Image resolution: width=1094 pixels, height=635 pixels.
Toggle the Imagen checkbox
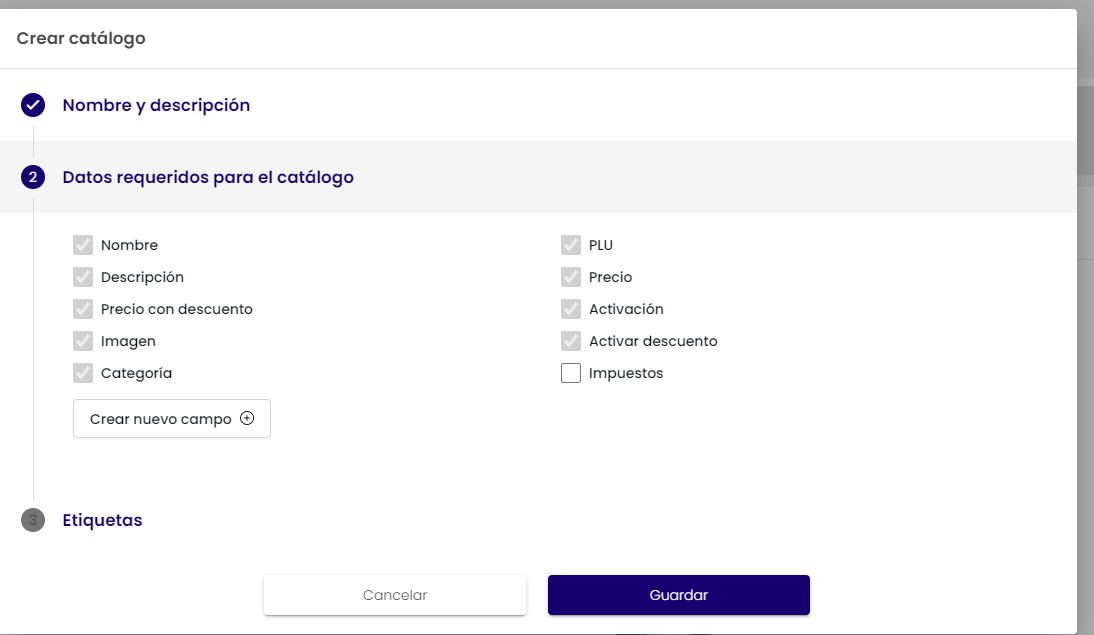click(x=83, y=341)
